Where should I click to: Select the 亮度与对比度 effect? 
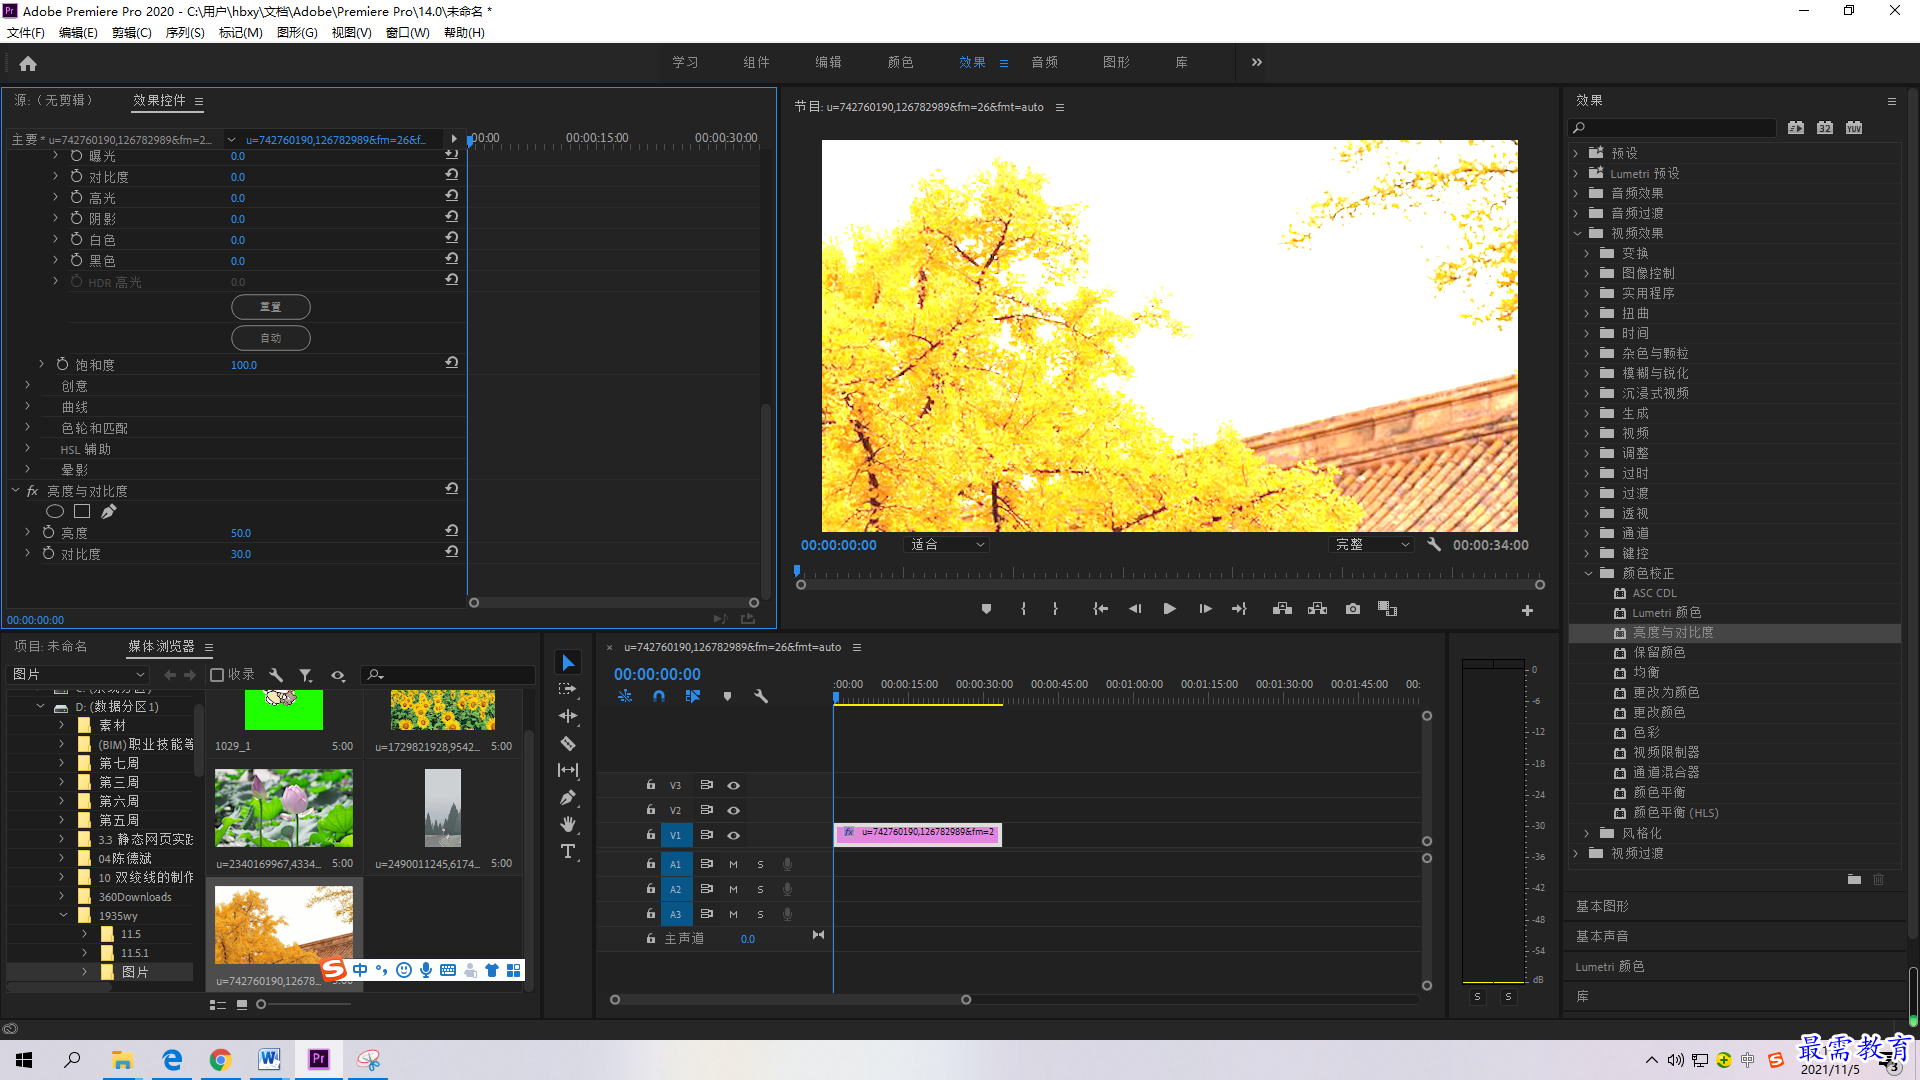1673,633
